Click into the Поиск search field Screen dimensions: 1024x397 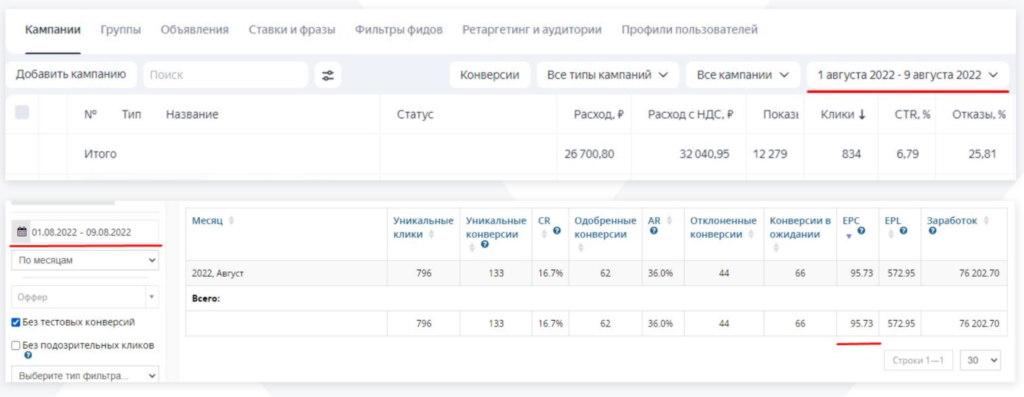pyautogui.click(x=225, y=75)
